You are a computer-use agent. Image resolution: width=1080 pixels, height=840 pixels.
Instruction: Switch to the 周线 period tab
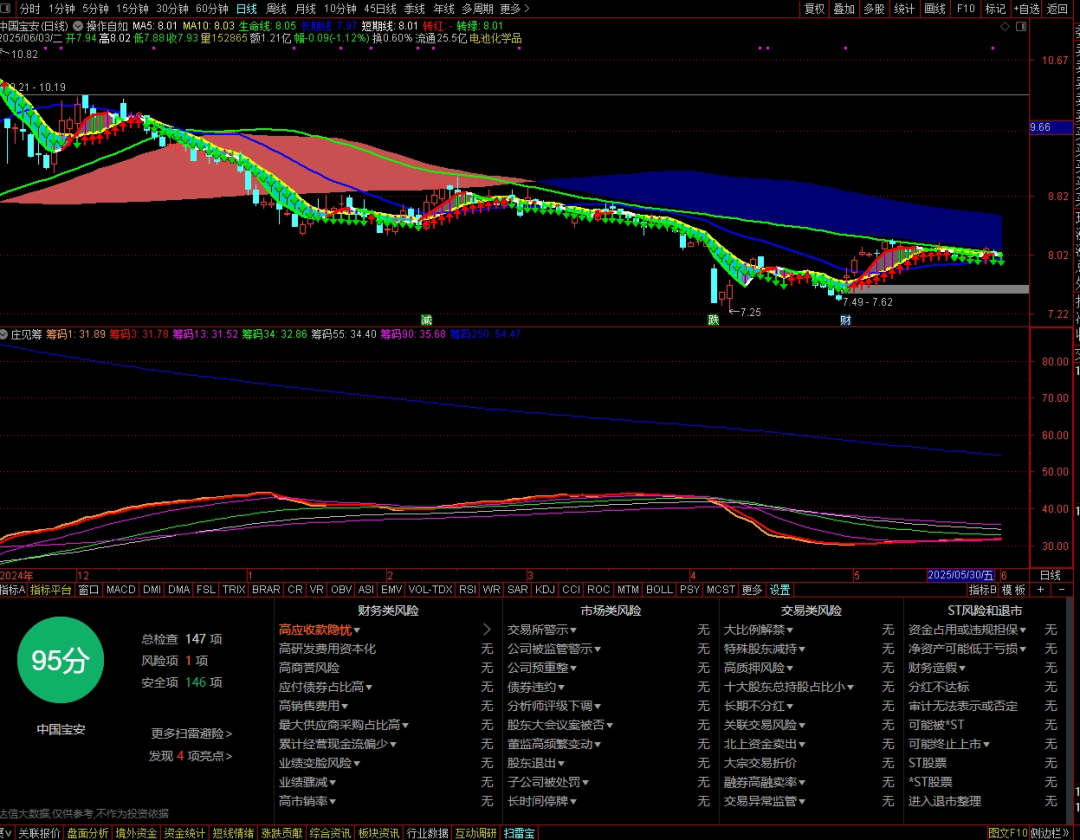click(x=276, y=8)
